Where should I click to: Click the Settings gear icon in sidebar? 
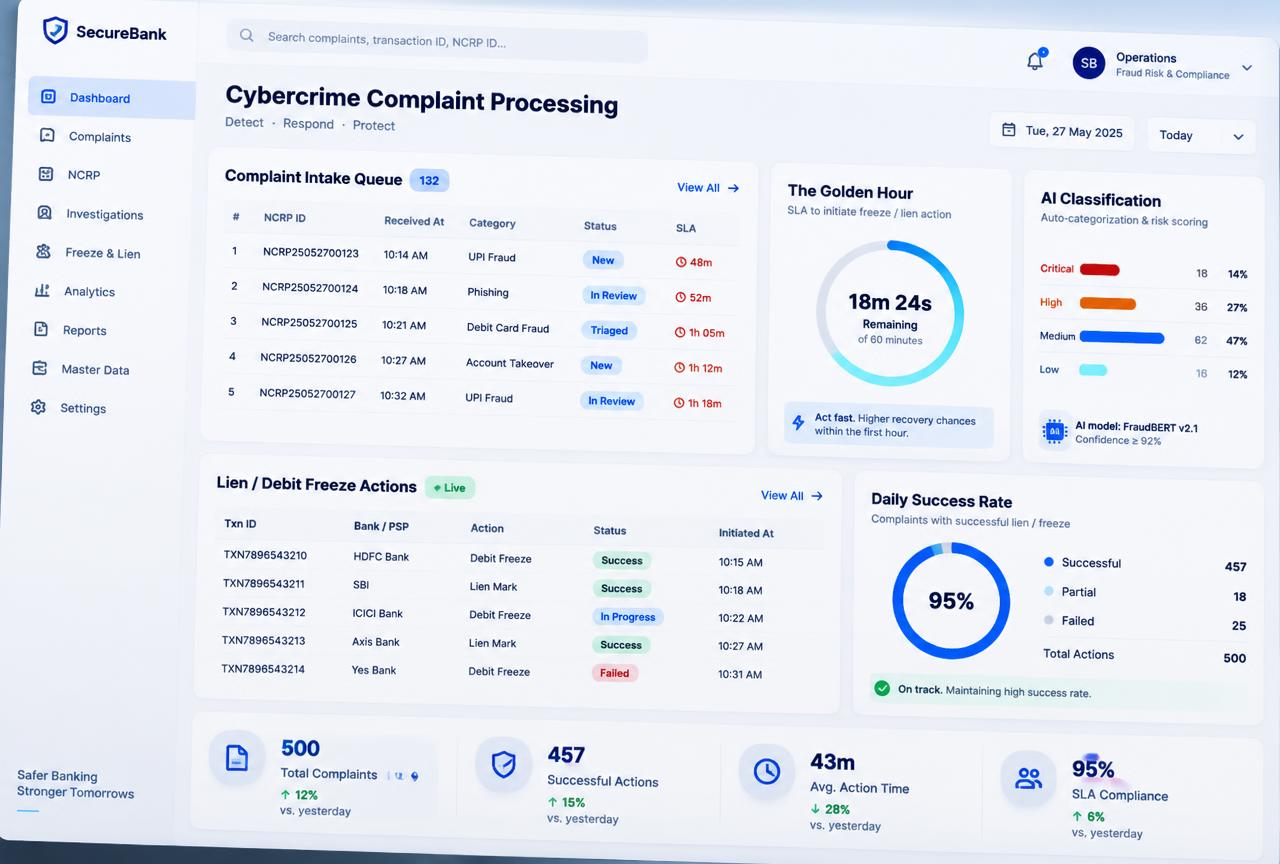[38, 407]
